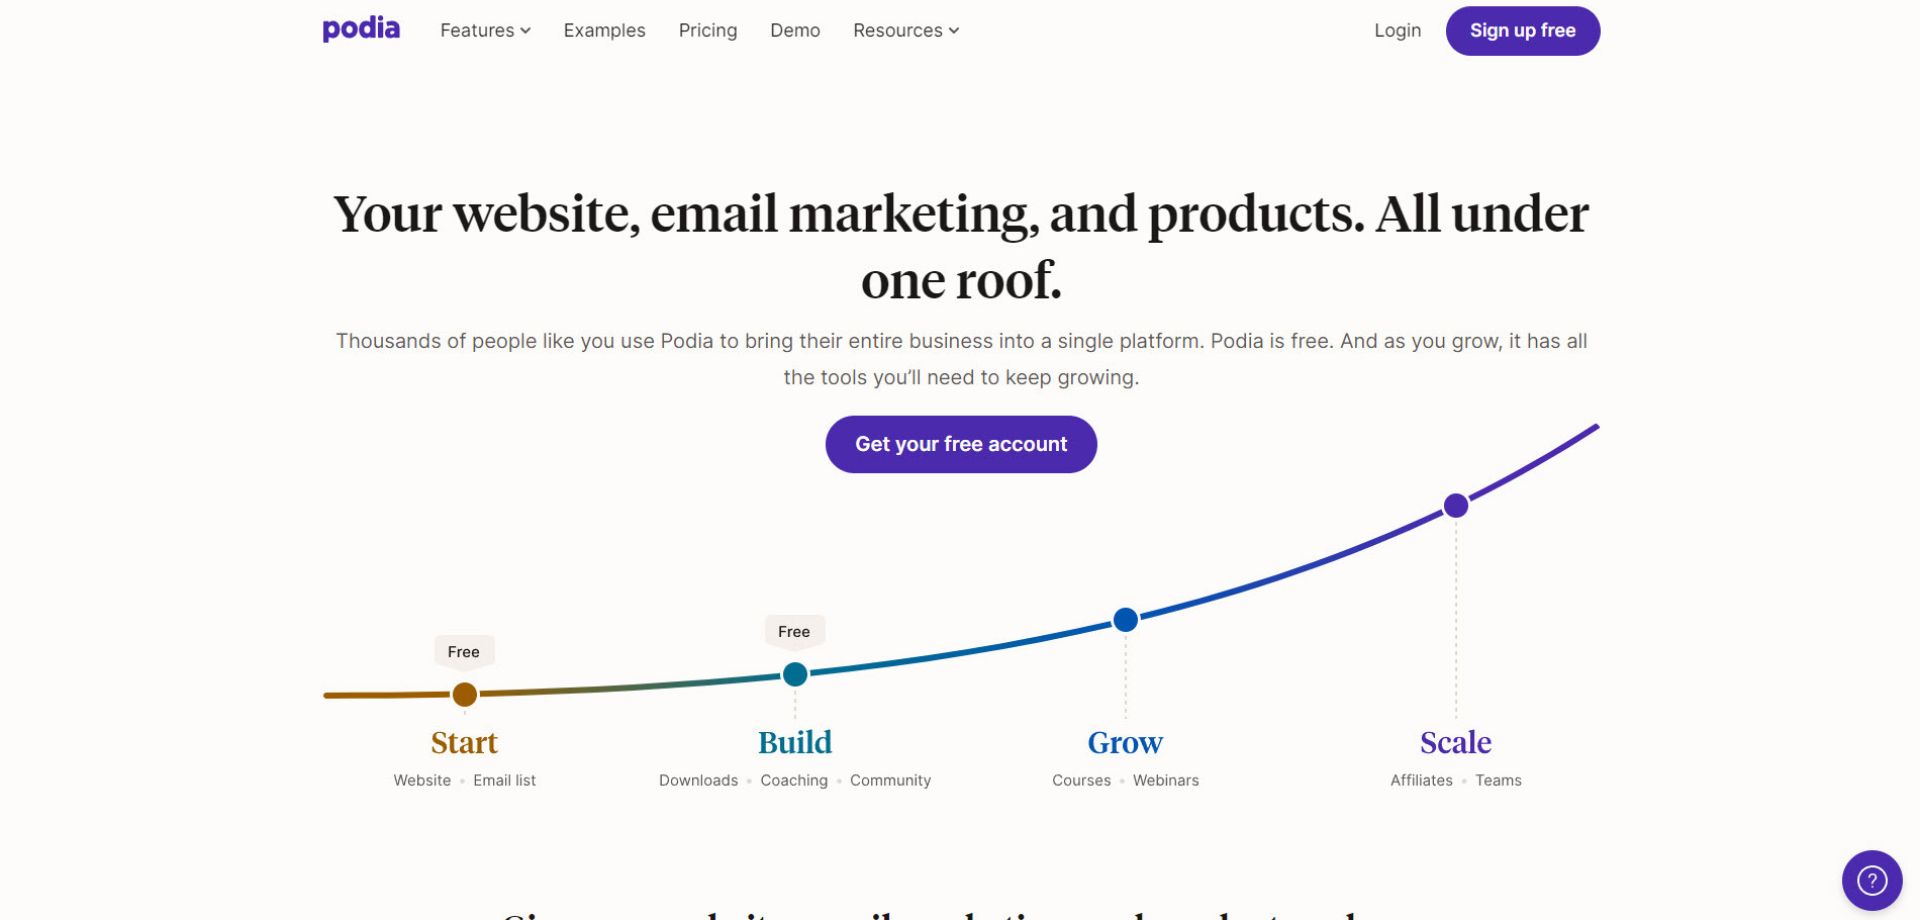Click Get your free account button
1920x920 pixels.
tap(960, 444)
